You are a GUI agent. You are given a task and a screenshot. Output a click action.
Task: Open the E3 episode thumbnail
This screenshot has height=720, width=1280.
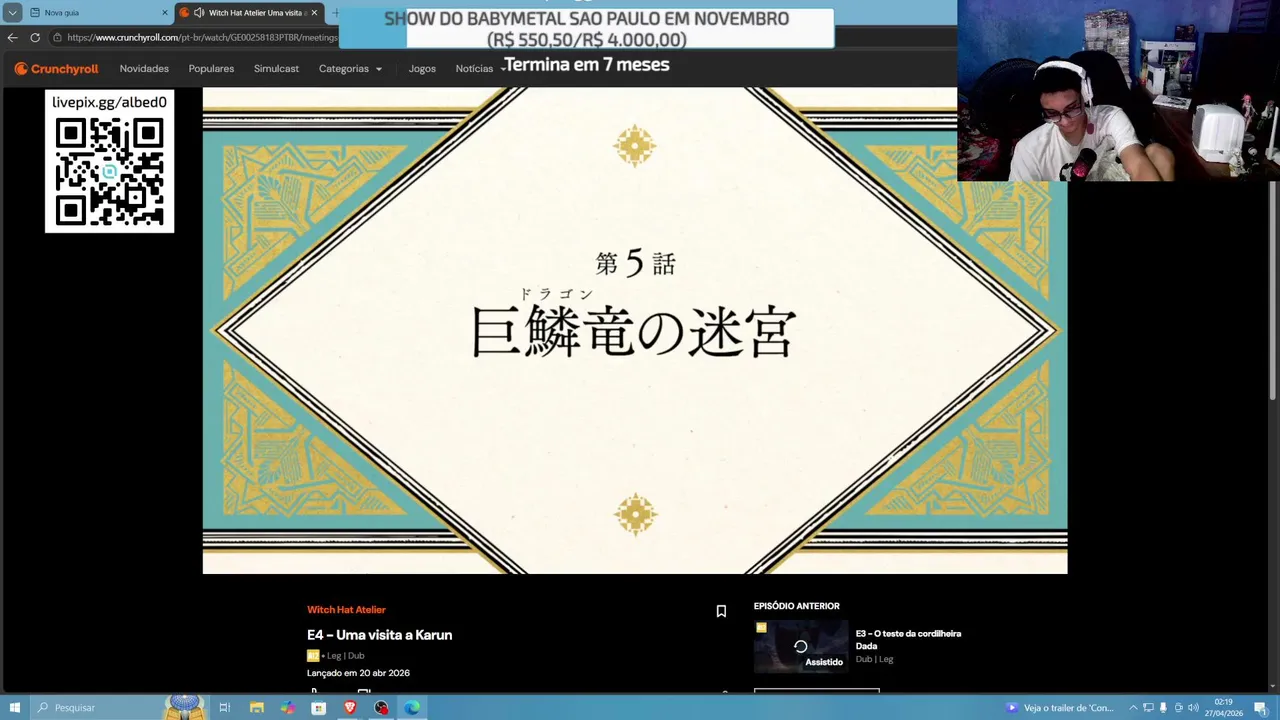800,646
